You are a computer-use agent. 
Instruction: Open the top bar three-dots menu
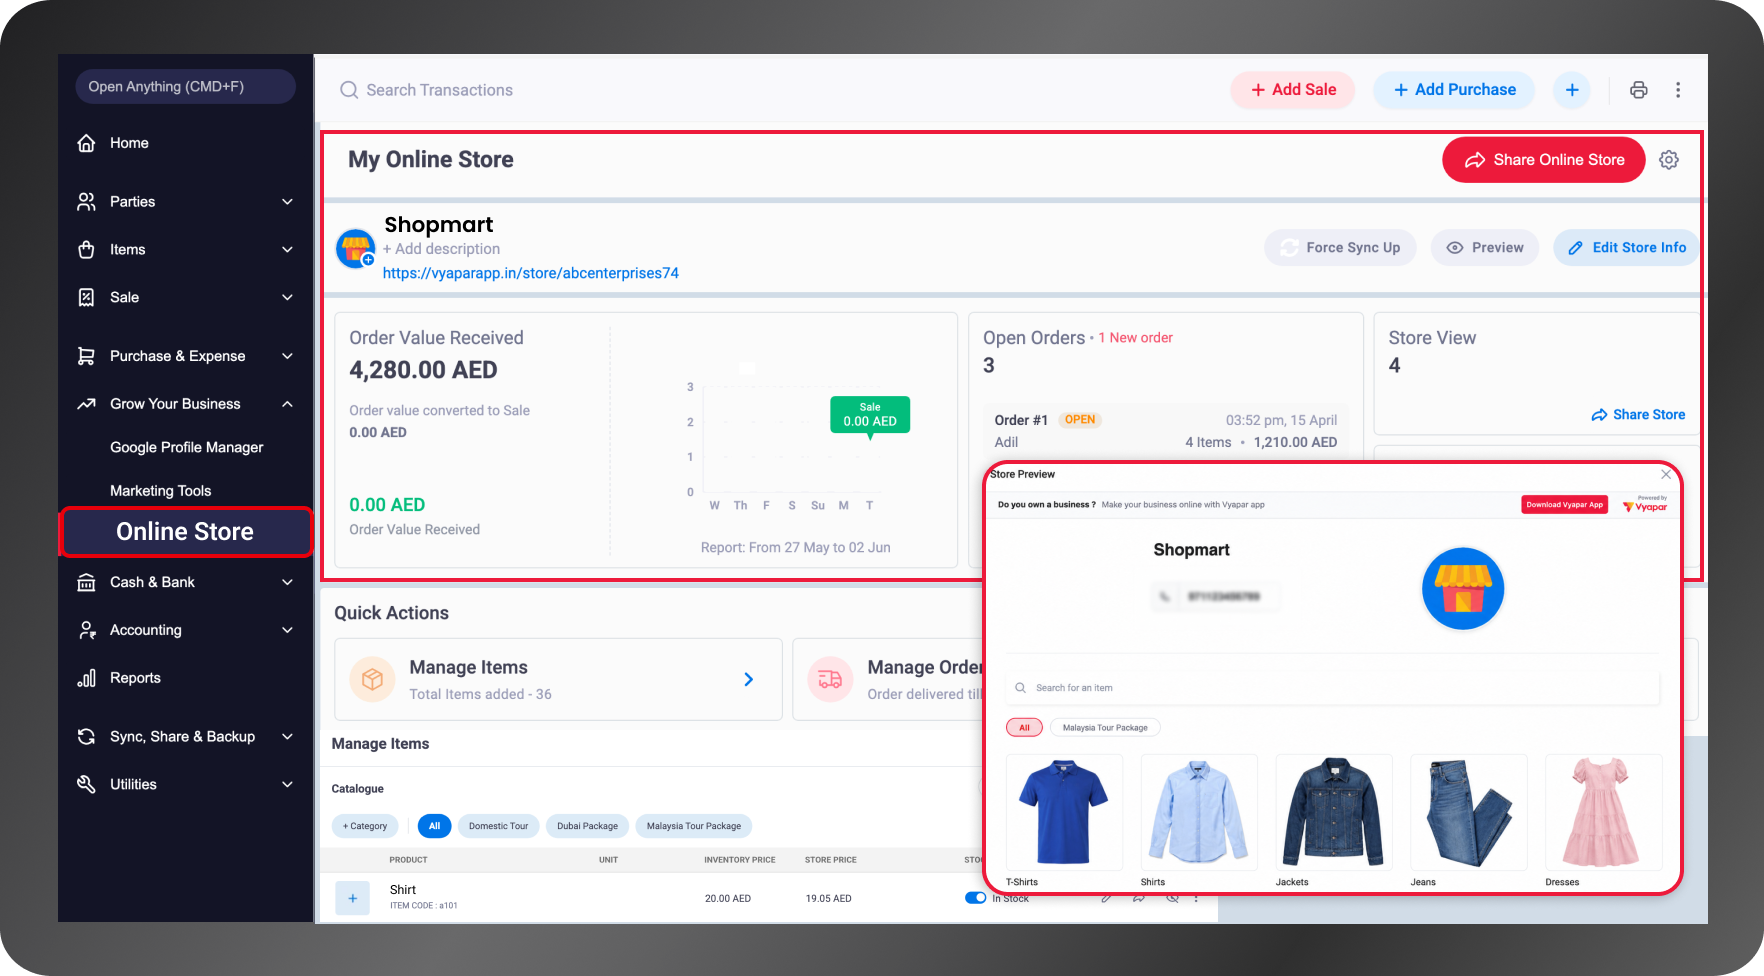1678,90
